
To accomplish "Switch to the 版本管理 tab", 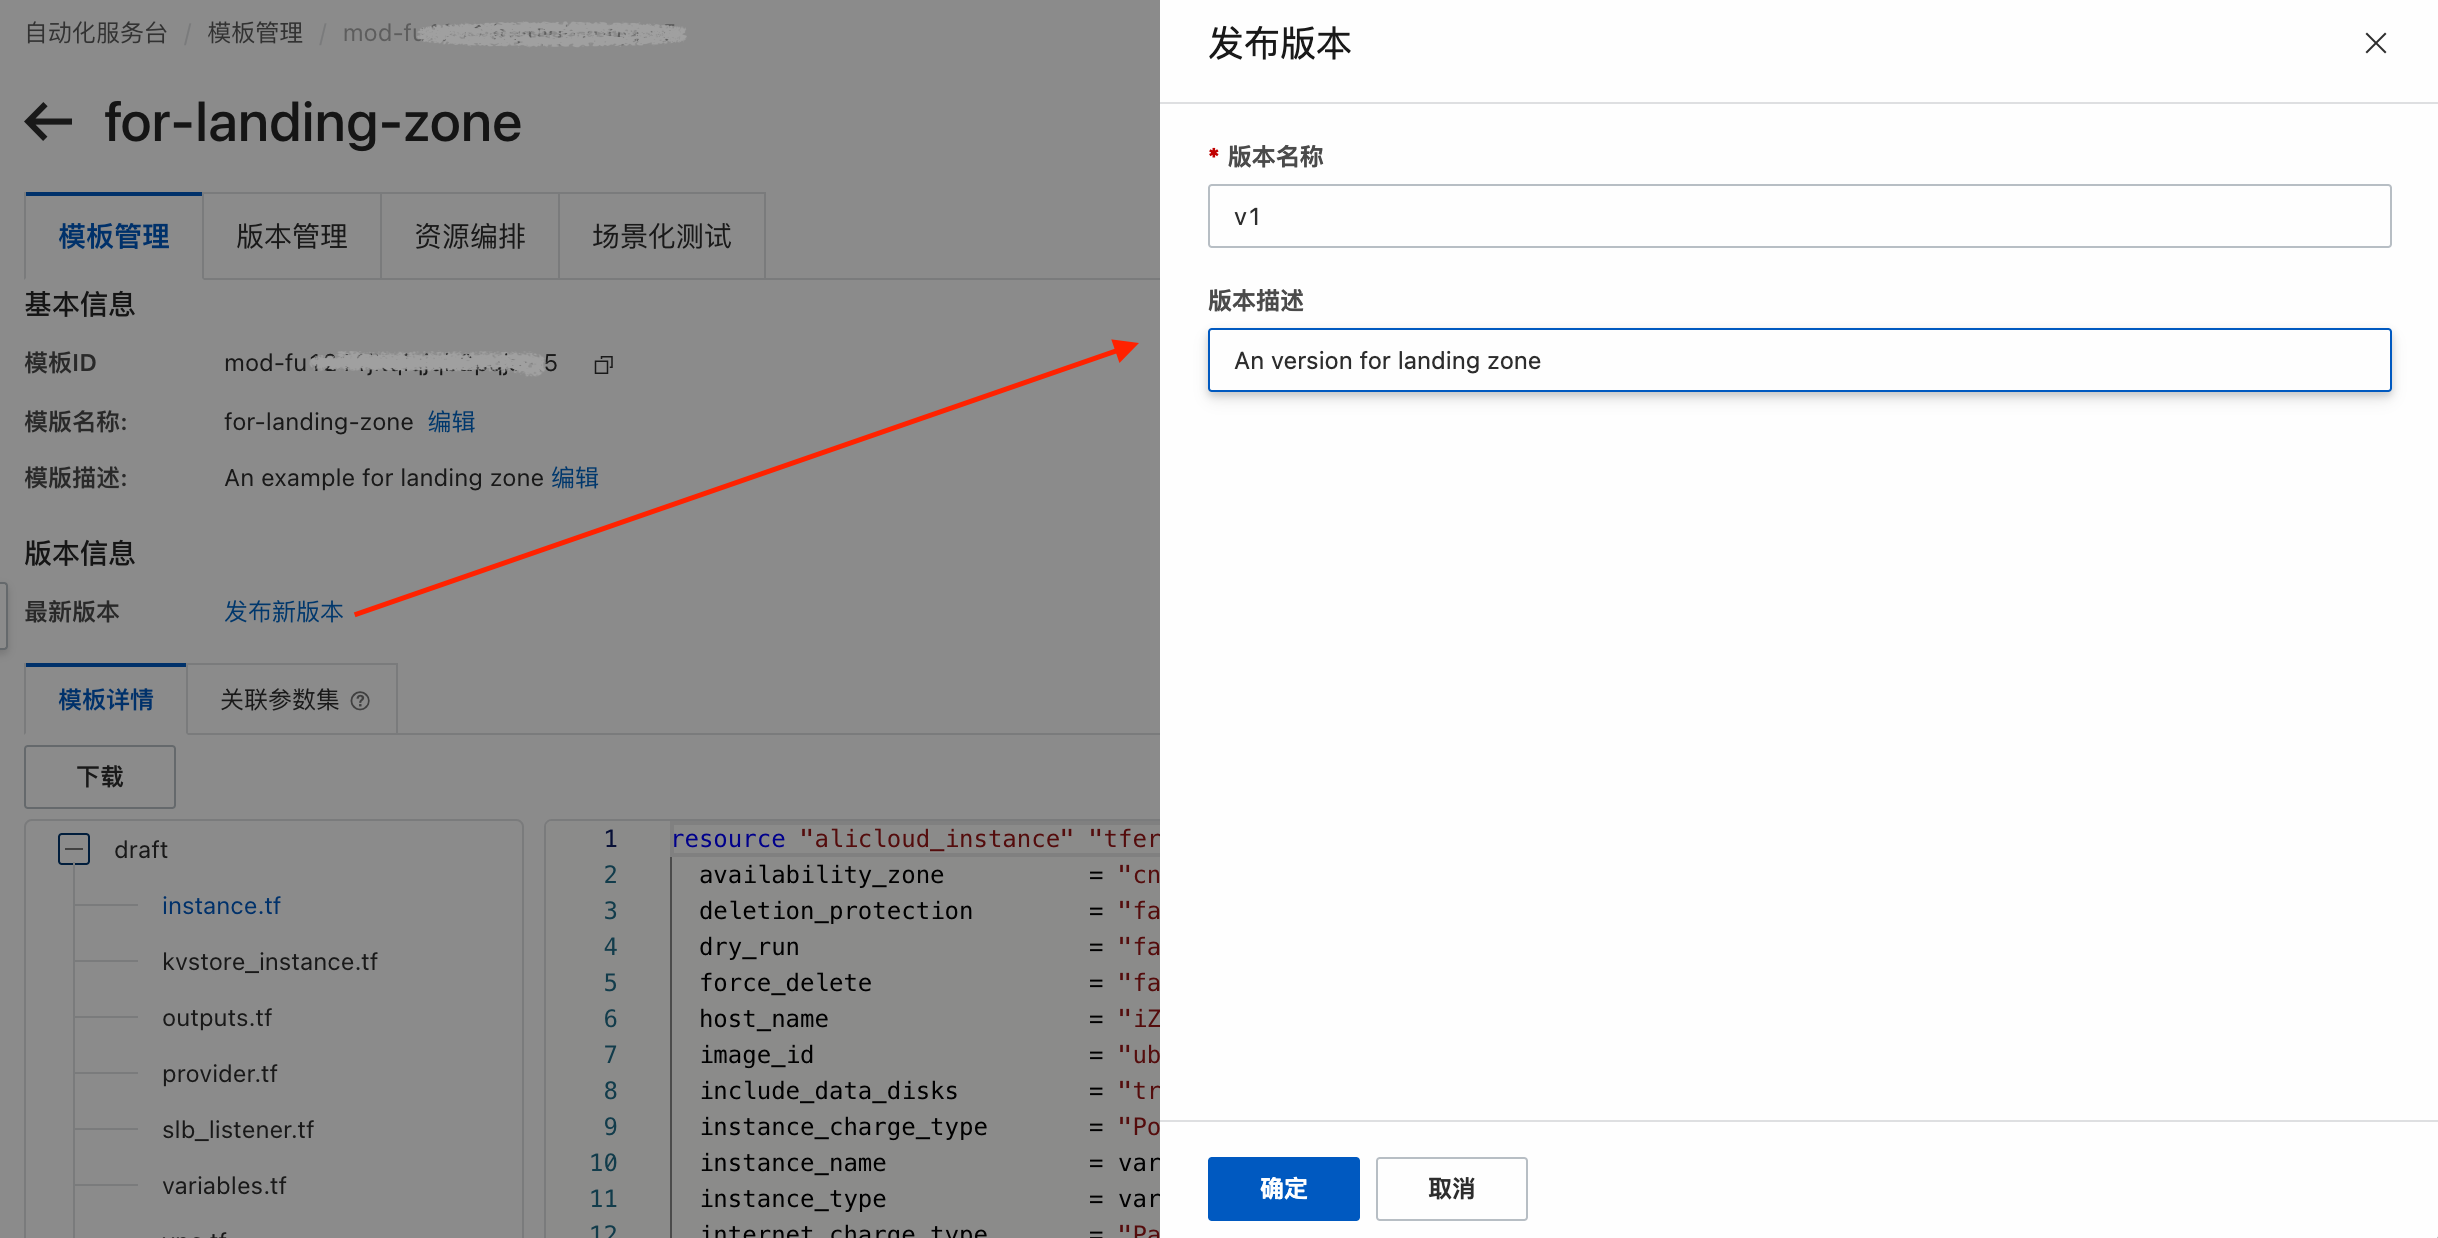I will (291, 236).
